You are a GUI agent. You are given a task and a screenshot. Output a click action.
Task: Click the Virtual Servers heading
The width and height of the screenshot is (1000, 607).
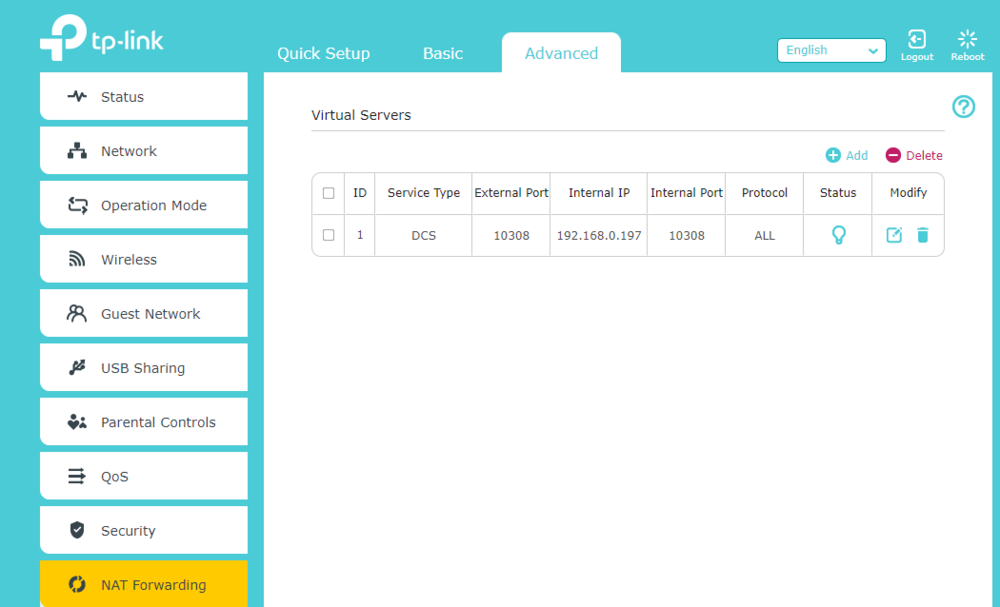361,115
